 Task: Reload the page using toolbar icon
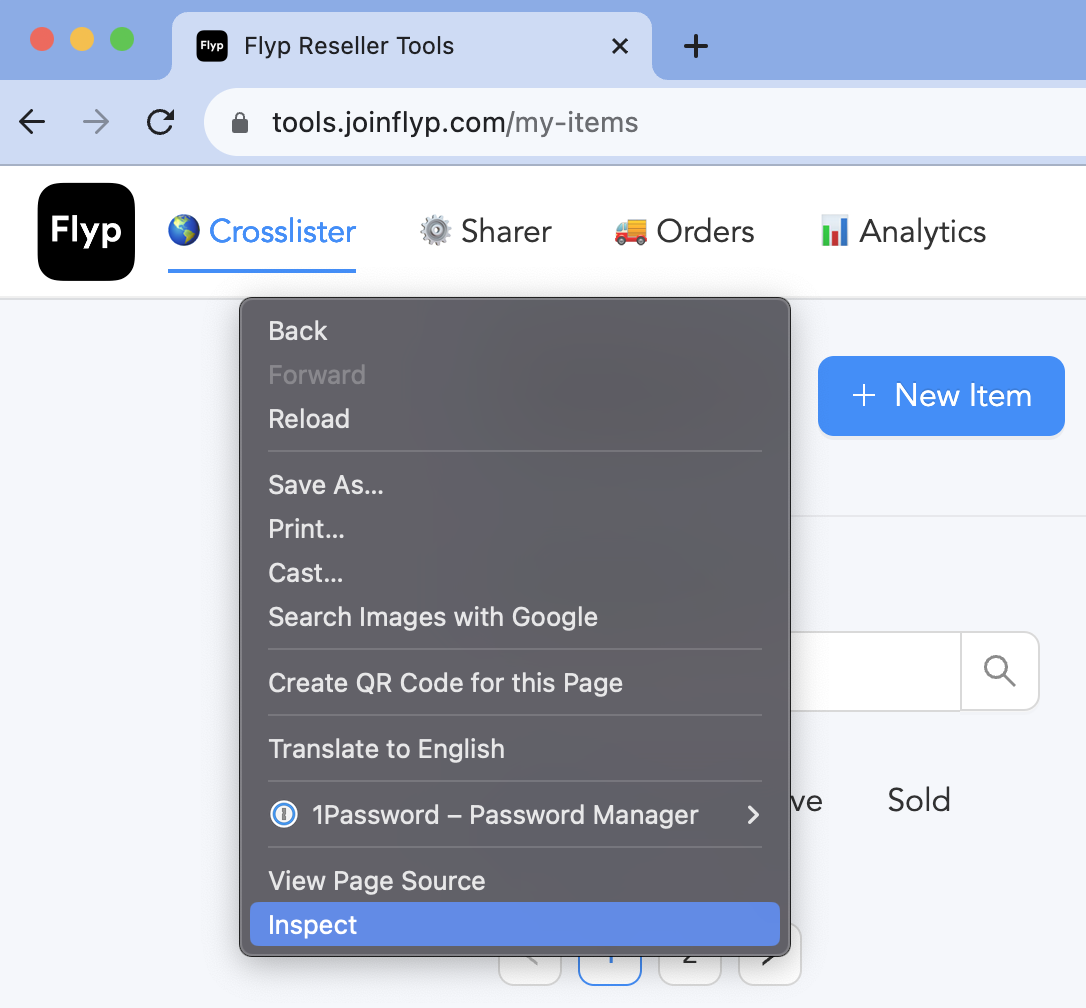tap(160, 123)
